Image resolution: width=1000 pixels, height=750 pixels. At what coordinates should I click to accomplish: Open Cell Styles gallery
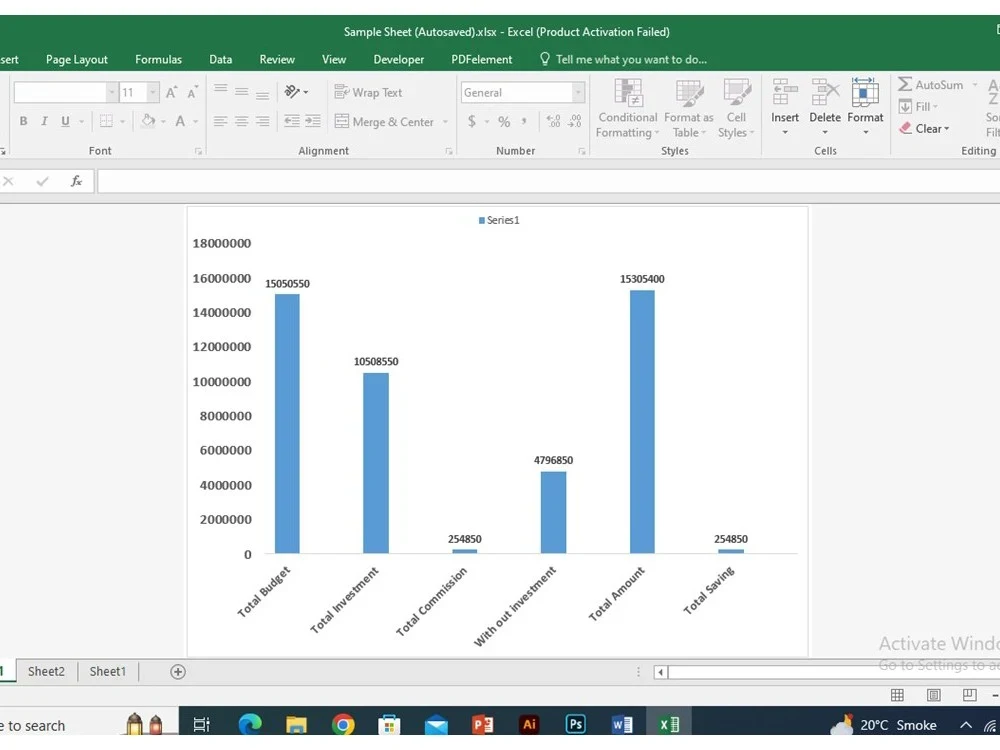(x=736, y=108)
